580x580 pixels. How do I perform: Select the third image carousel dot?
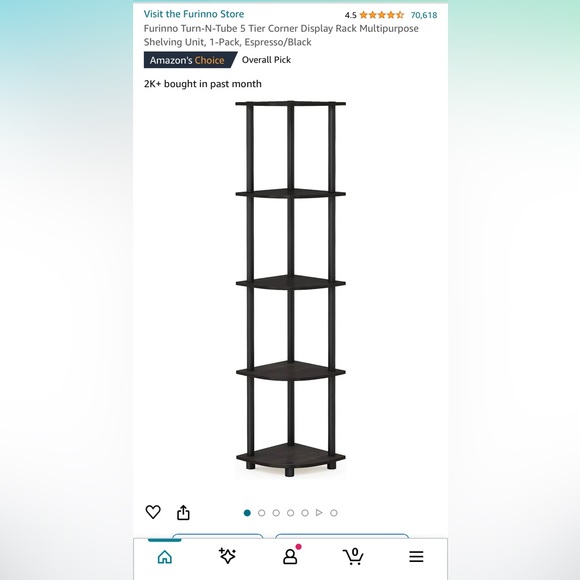point(276,513)
